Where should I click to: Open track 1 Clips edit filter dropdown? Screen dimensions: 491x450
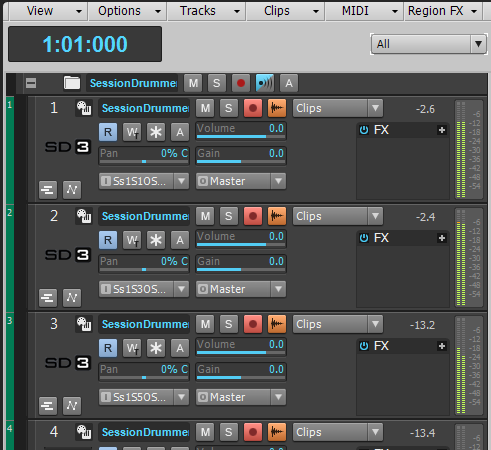338,108
